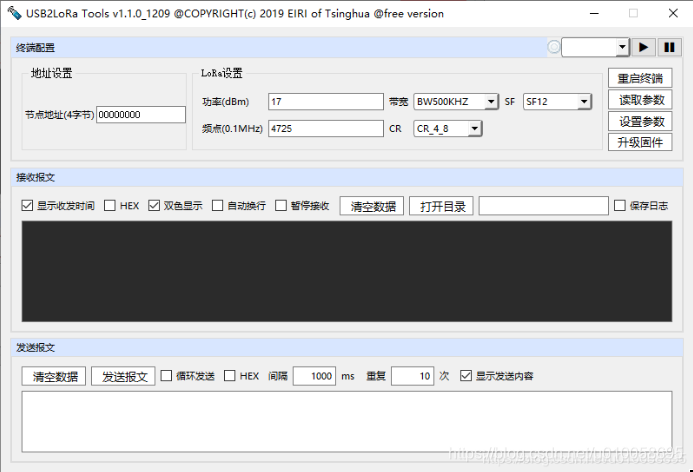The width and height of the screenshot is (693, 472).
Task: Minimize the USB2LoRa Tools window
Action: click(x=594, y=13)
